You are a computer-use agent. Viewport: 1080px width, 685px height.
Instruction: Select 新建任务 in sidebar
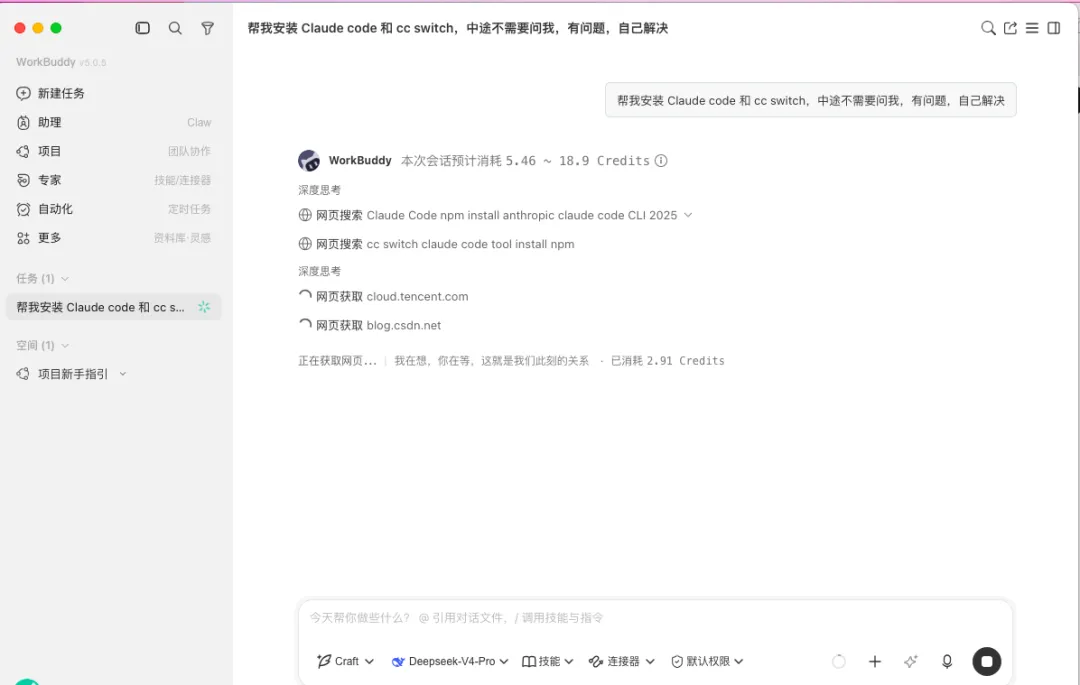point(114,93)
